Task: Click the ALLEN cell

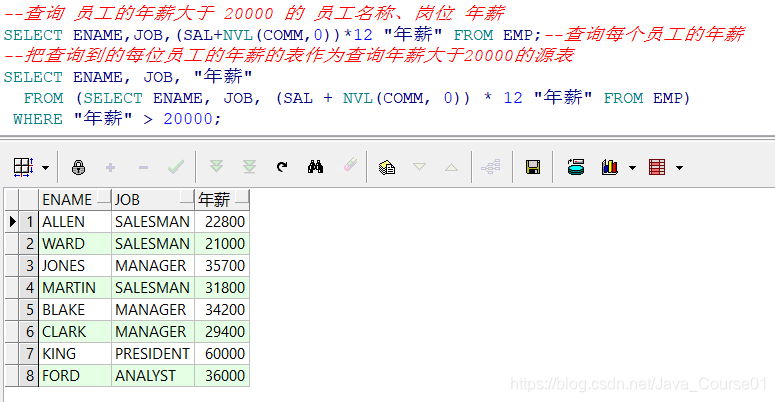Action: point(75,222)
